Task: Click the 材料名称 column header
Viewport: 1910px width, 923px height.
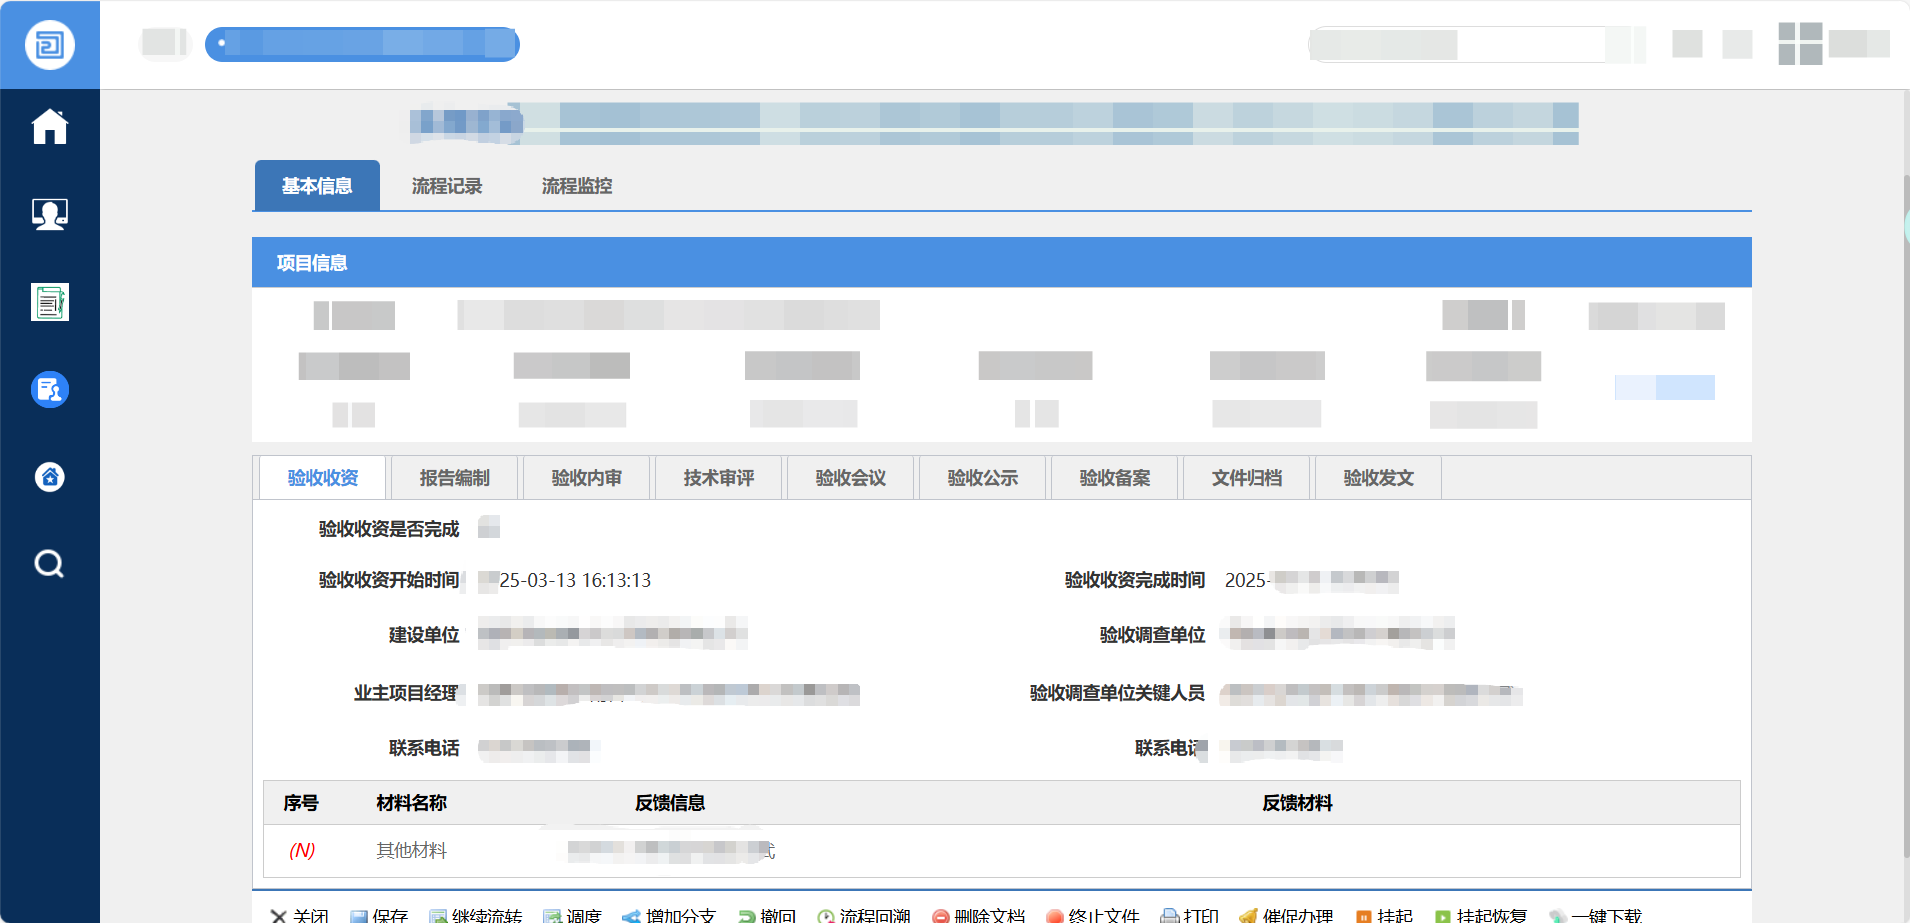Action: coord(412,803)
